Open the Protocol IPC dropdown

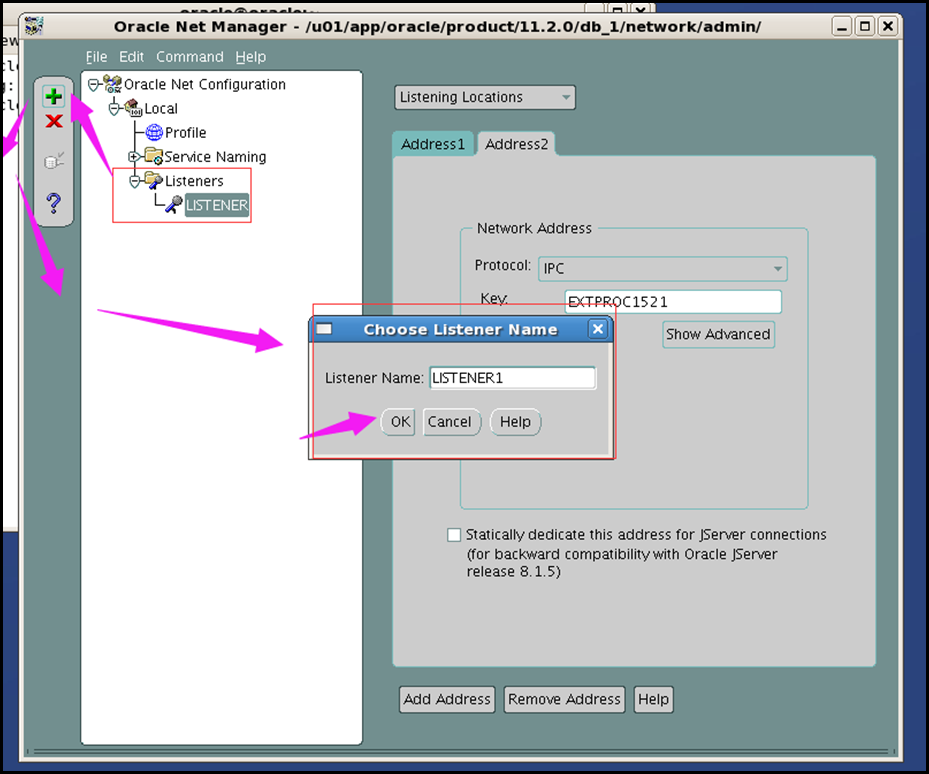coord(662,268)
